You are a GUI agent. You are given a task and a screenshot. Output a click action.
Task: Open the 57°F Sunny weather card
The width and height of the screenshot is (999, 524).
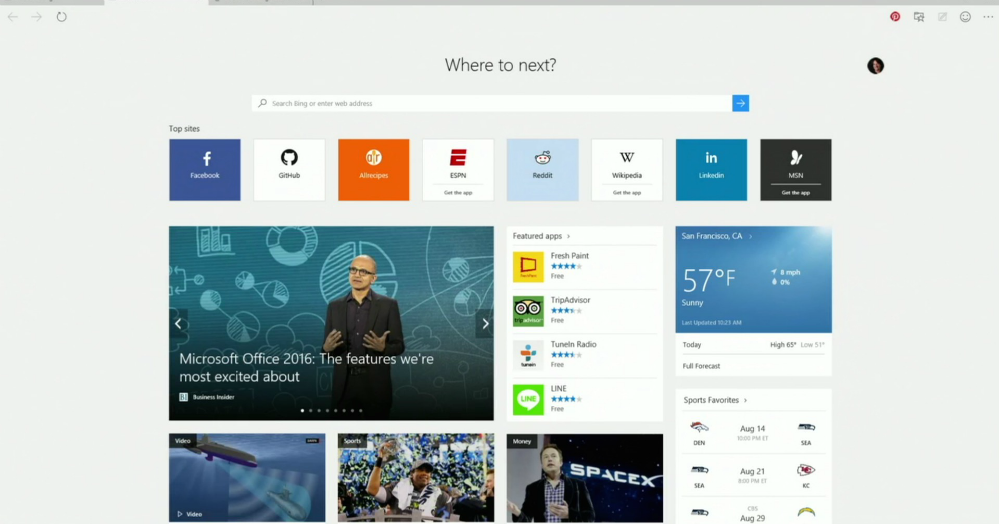(754, 279)
